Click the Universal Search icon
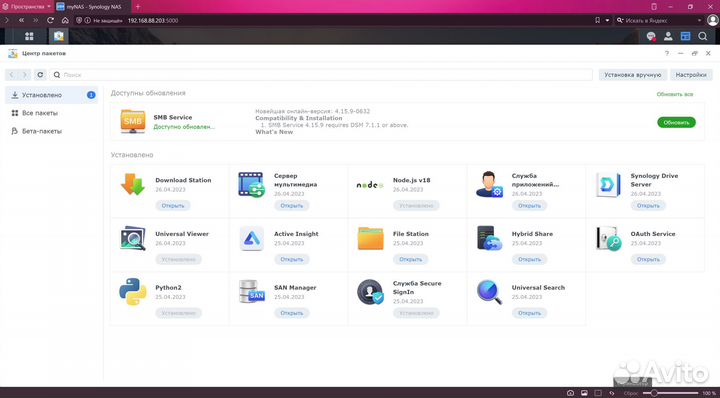The width and height of the screenshot is (720, 398). [489, 291]
